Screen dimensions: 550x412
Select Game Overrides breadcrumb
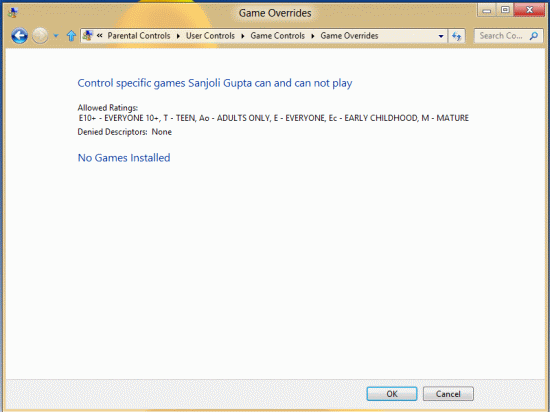(x=349, y=36)
